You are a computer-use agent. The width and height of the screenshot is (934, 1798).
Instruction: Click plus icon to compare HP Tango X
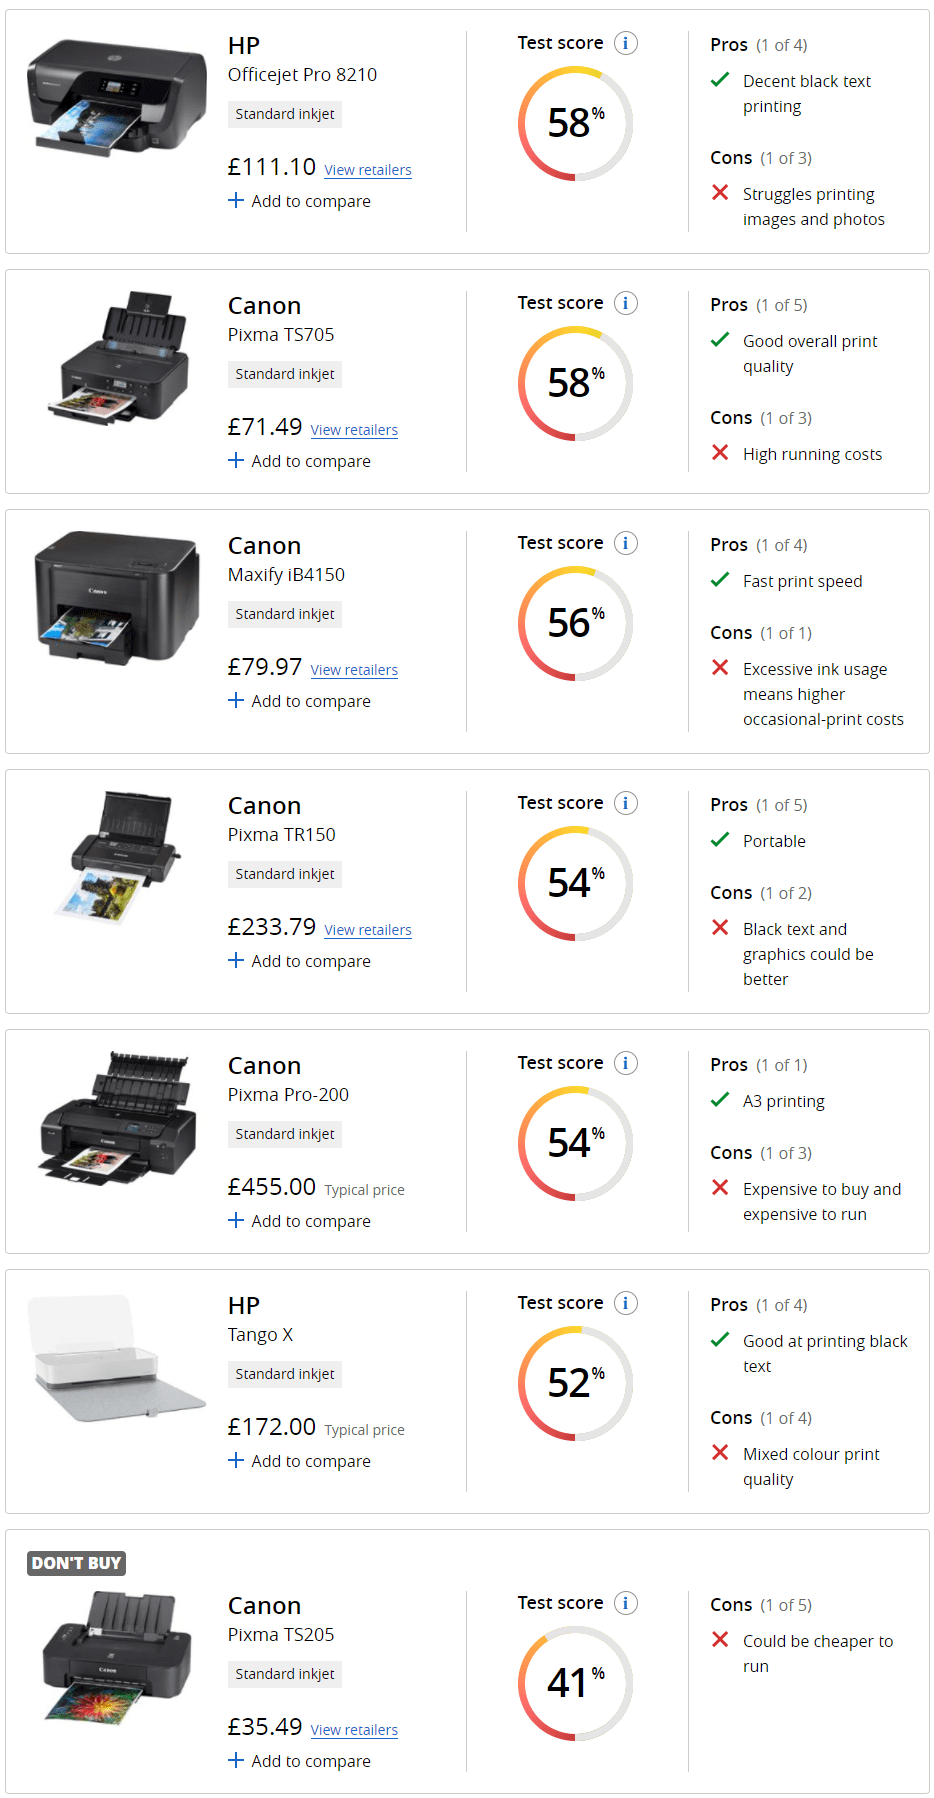[236, 1460]
